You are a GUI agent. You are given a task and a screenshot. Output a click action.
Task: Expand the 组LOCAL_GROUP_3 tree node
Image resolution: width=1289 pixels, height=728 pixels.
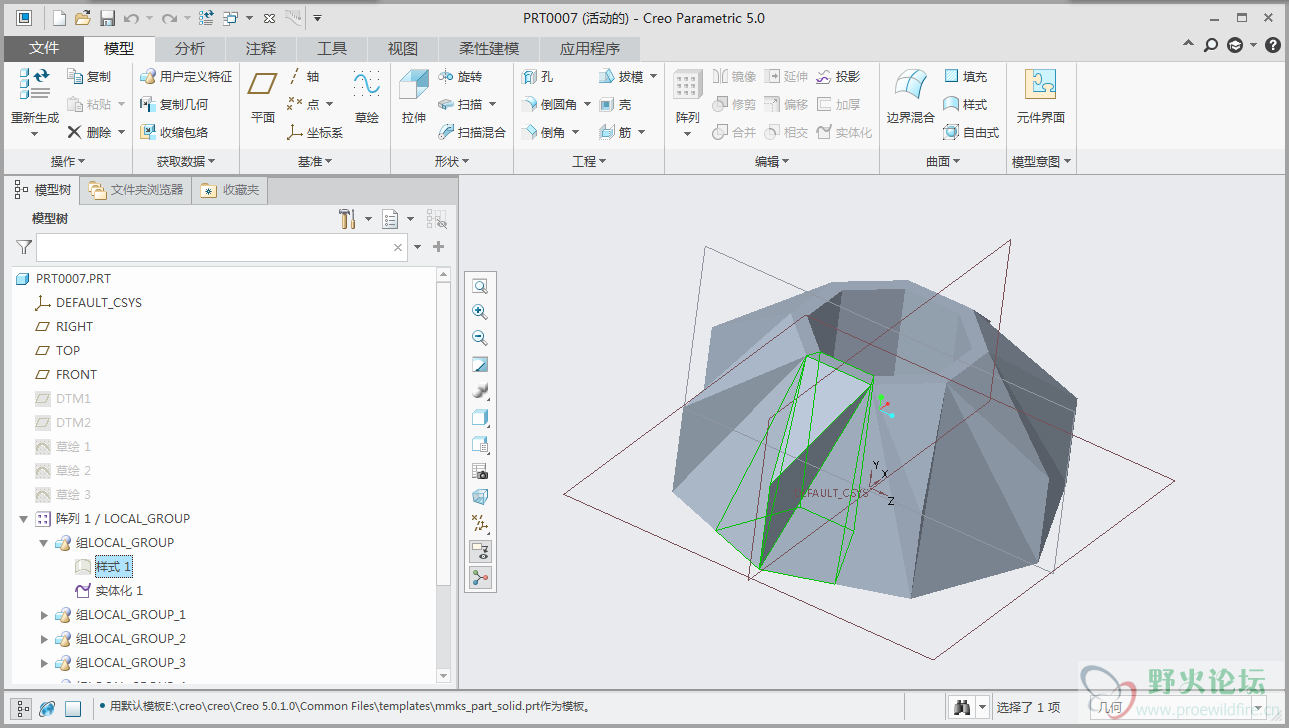tap(43, 663)
